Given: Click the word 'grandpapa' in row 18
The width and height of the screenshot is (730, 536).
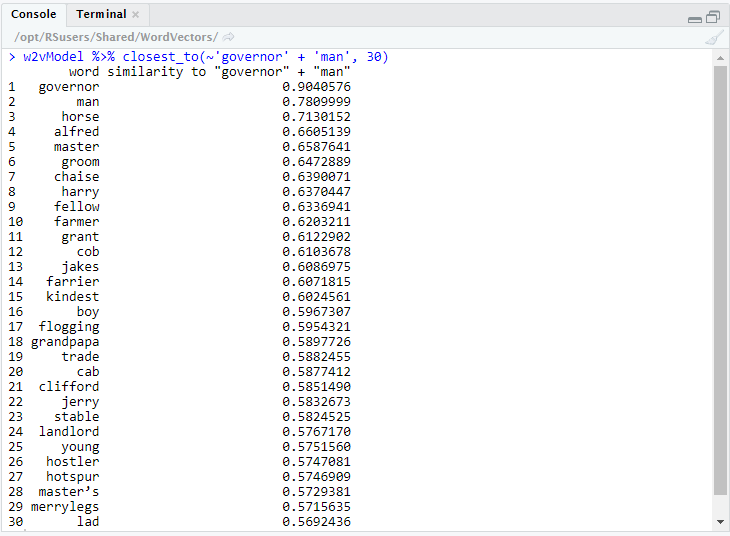Looking at the screenshot, I should (x=65, y=342).
